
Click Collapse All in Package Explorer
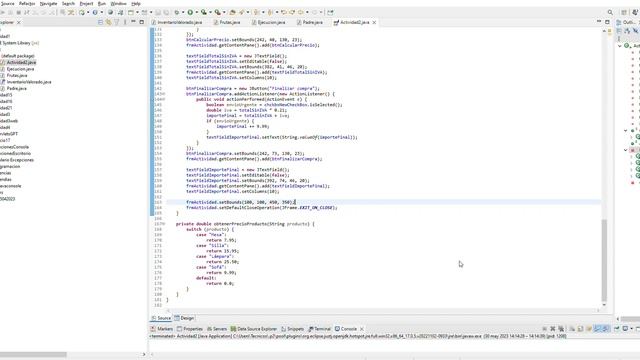pyautogui.click(x=100, y=22)
